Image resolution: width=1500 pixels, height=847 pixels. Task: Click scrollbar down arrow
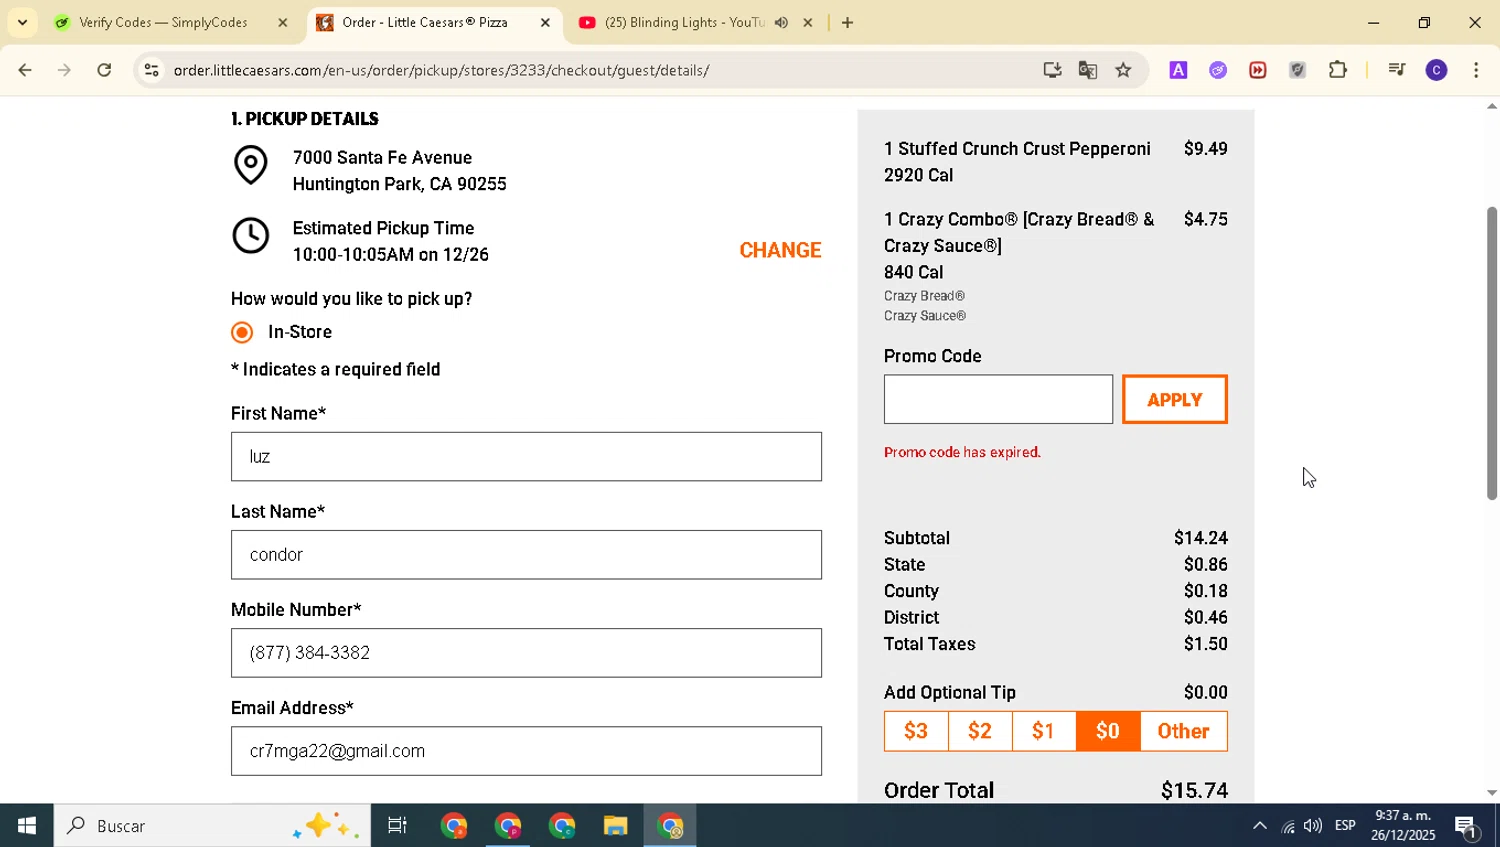[1492, 793]
